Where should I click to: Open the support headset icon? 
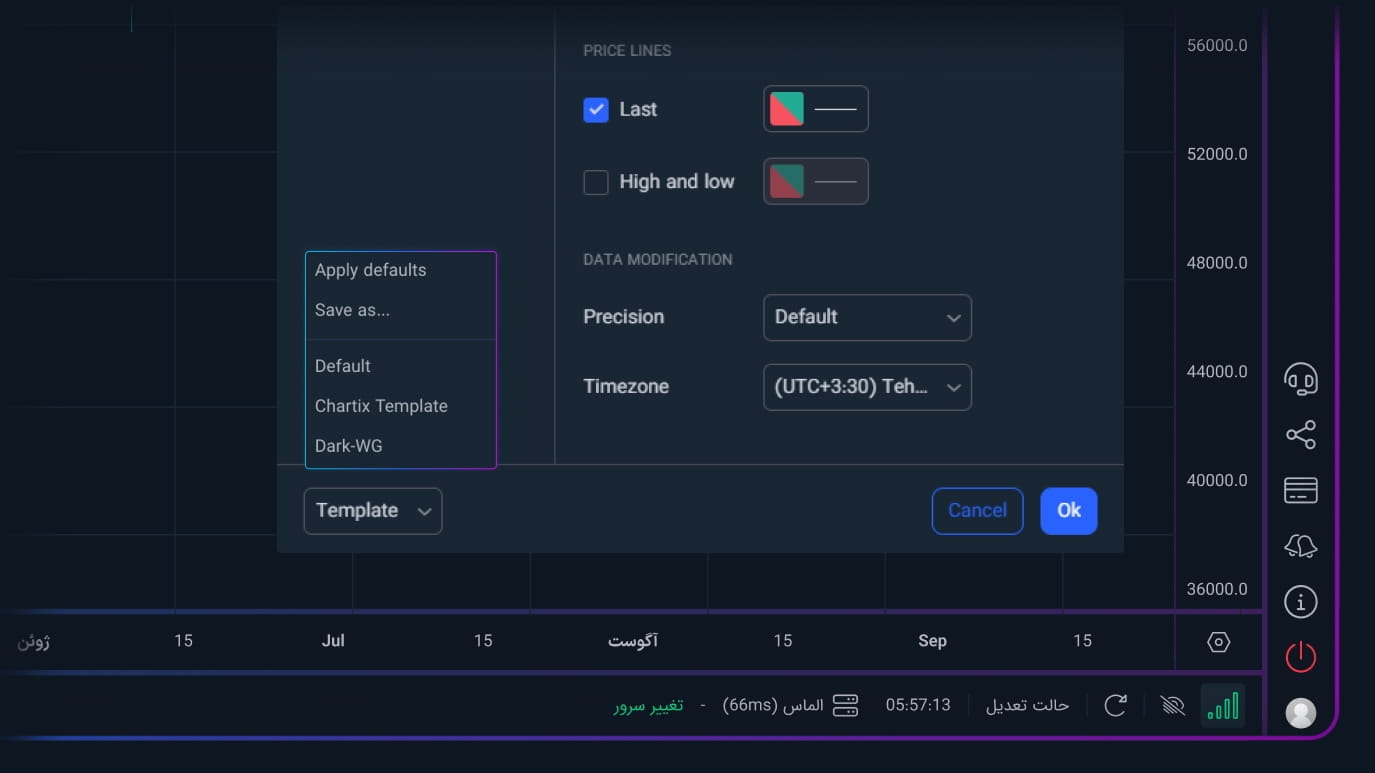1300,380
